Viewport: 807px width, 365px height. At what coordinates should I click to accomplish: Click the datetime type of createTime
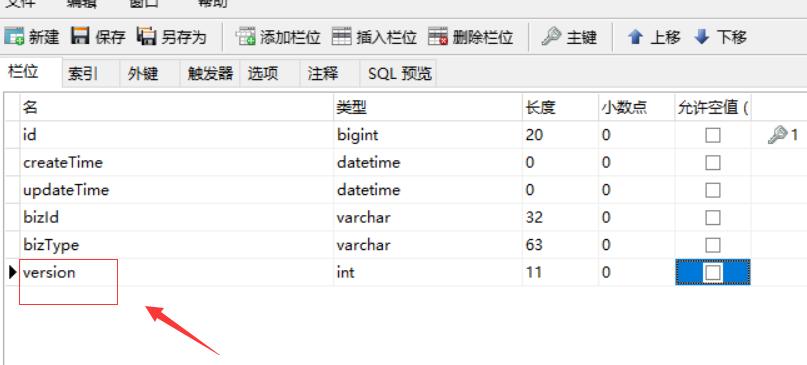428,162
